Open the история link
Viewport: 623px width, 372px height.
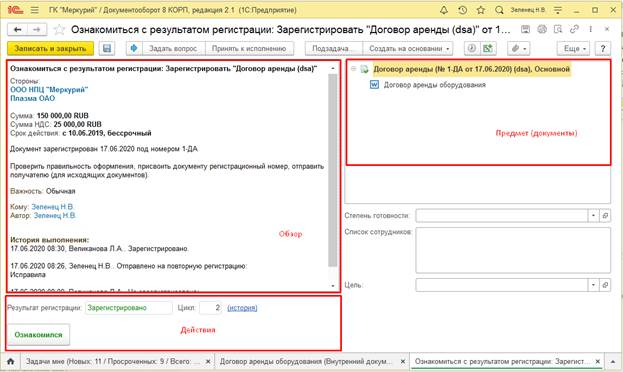click(242, 308)
